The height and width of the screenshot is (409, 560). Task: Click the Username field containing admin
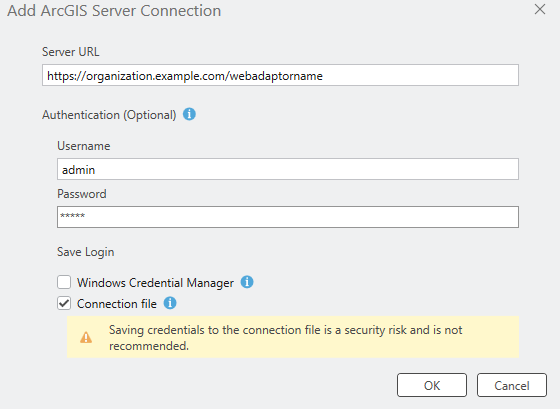point(288,169)
